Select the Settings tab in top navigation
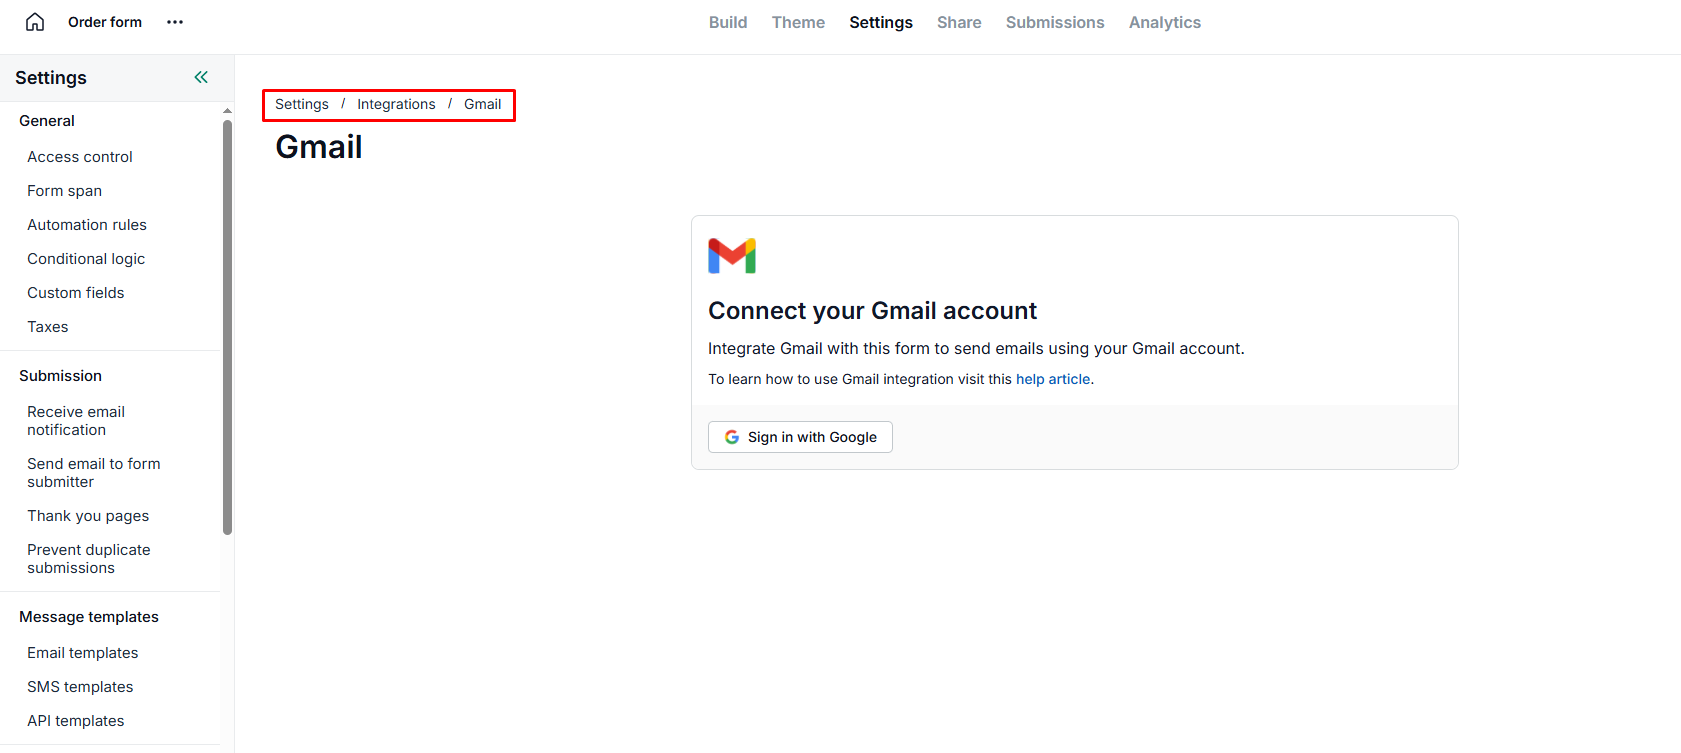1681x753 pixels. point(881,22)
